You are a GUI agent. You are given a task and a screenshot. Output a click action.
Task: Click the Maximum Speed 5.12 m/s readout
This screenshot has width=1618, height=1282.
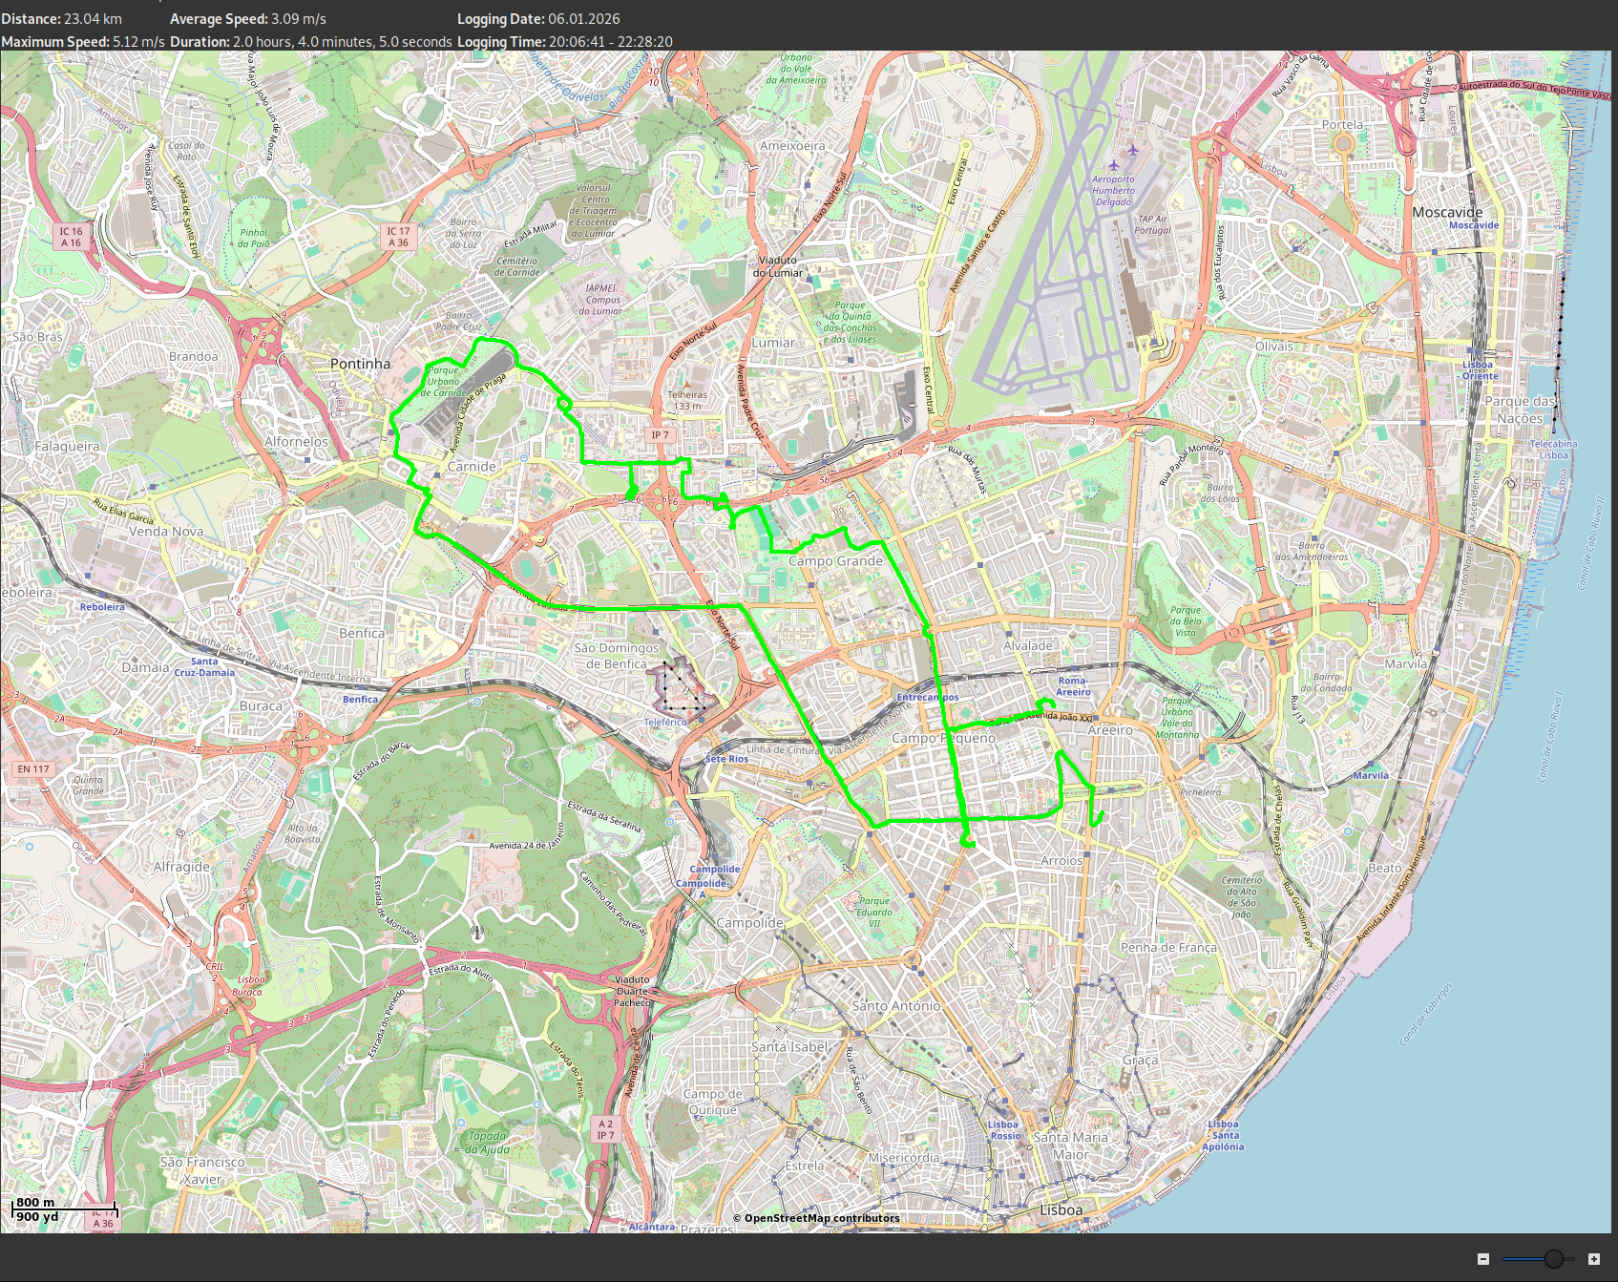(x=83, y=42)
